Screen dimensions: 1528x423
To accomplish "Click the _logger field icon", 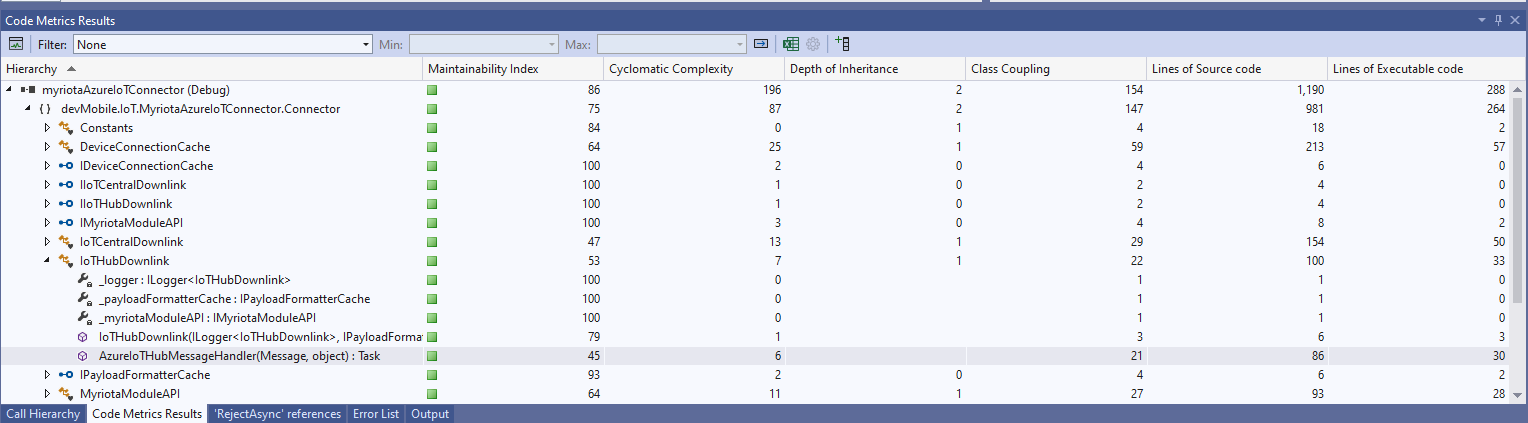I will (x=84, y=280).
